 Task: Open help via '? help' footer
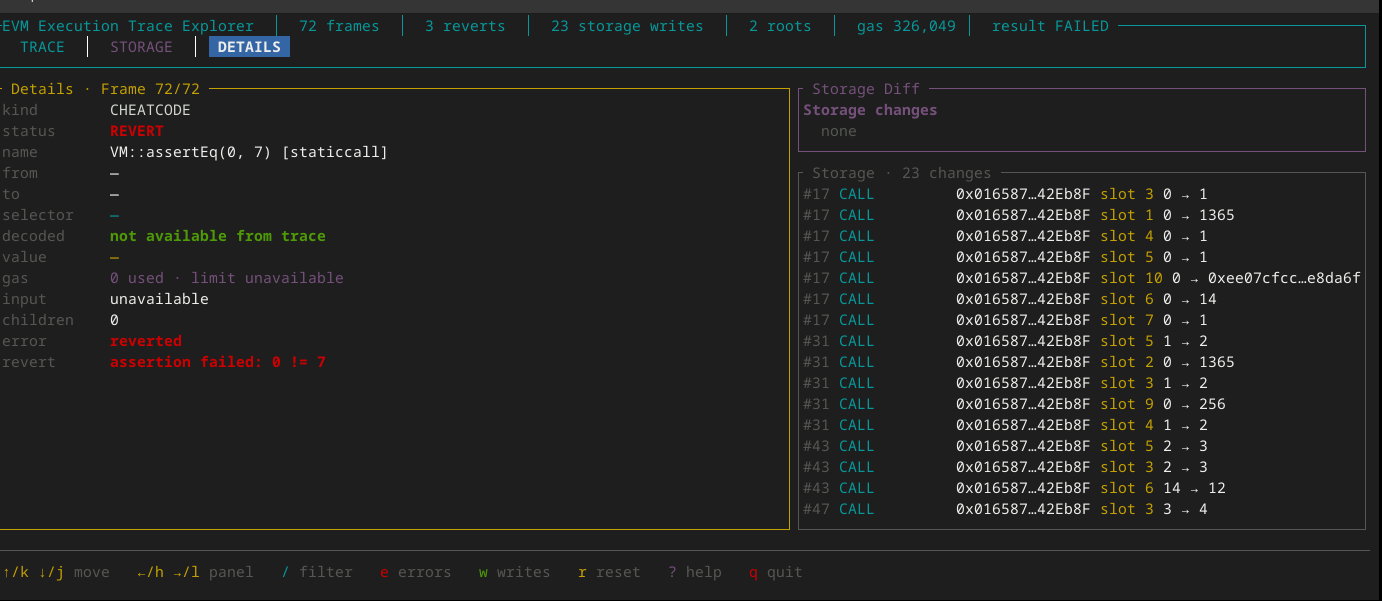click(695, 572)
